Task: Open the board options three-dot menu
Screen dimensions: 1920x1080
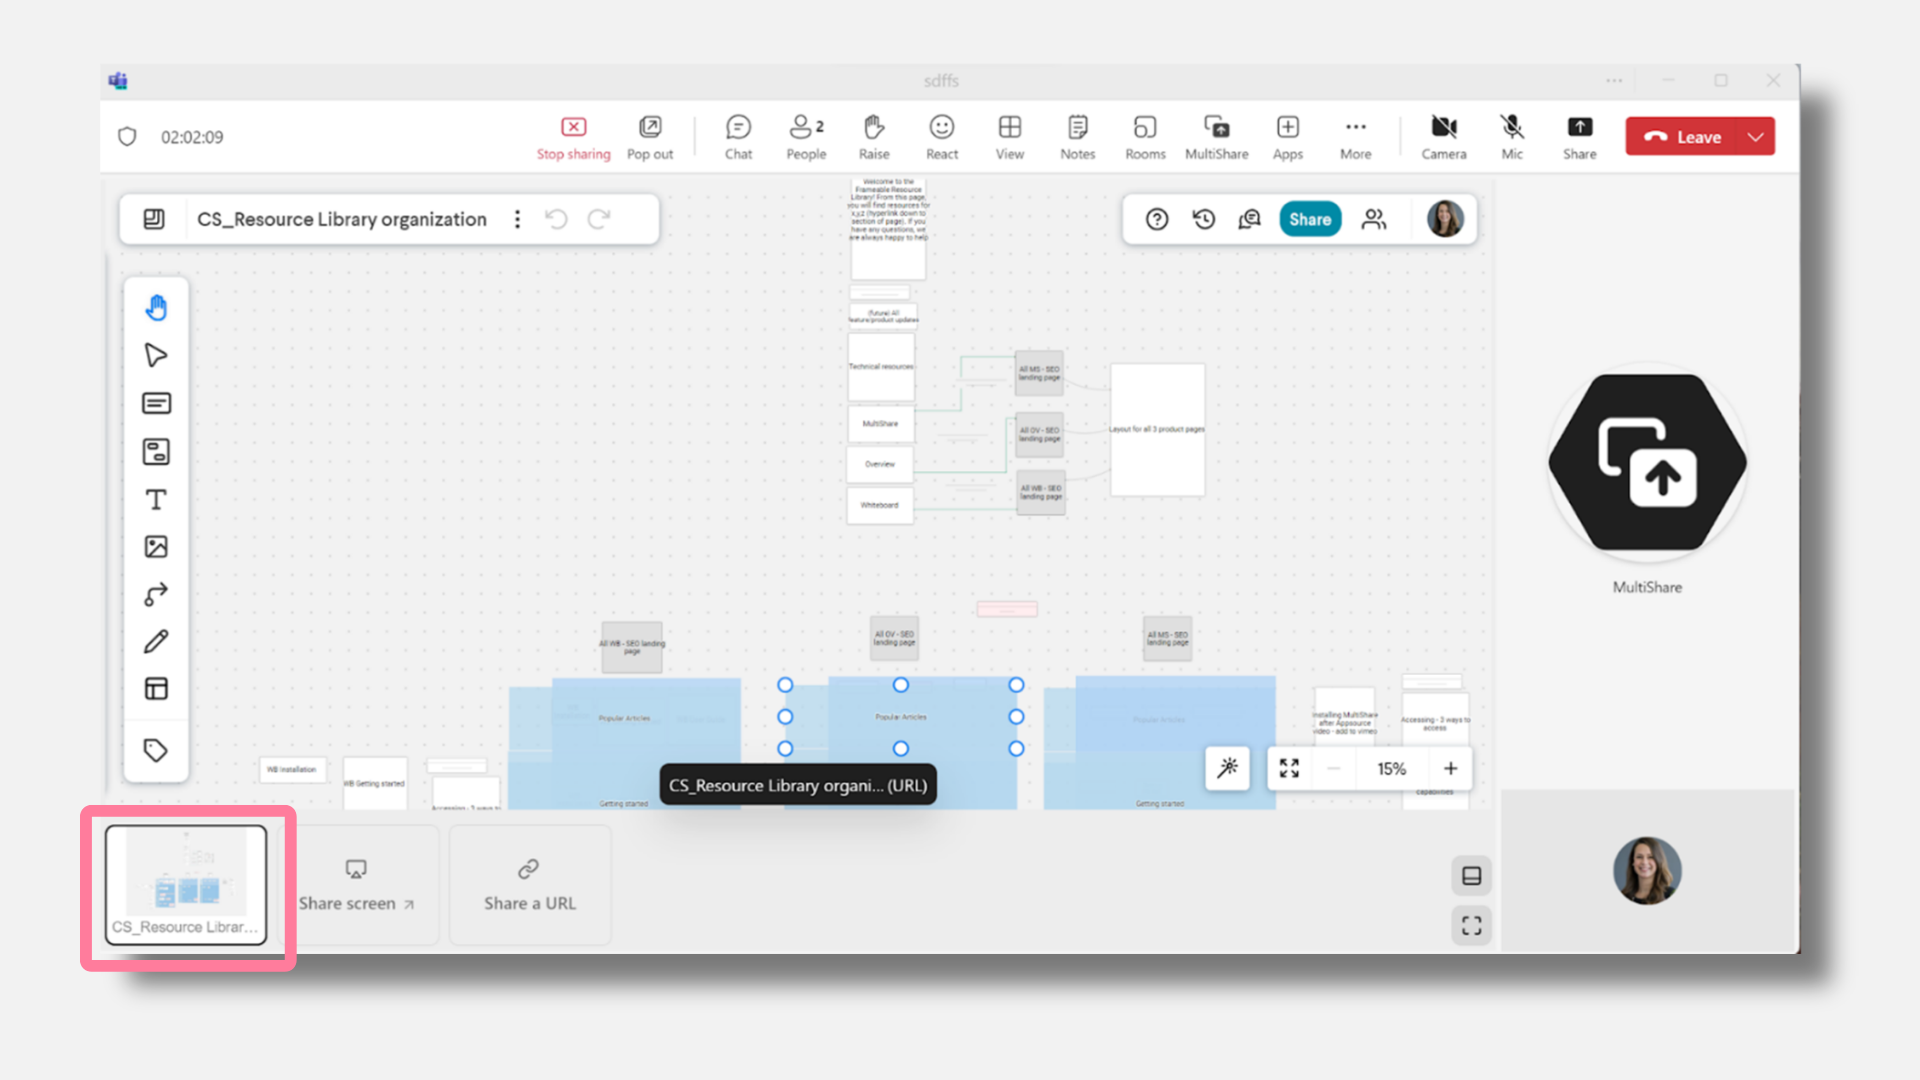Action: pos(517,219)
